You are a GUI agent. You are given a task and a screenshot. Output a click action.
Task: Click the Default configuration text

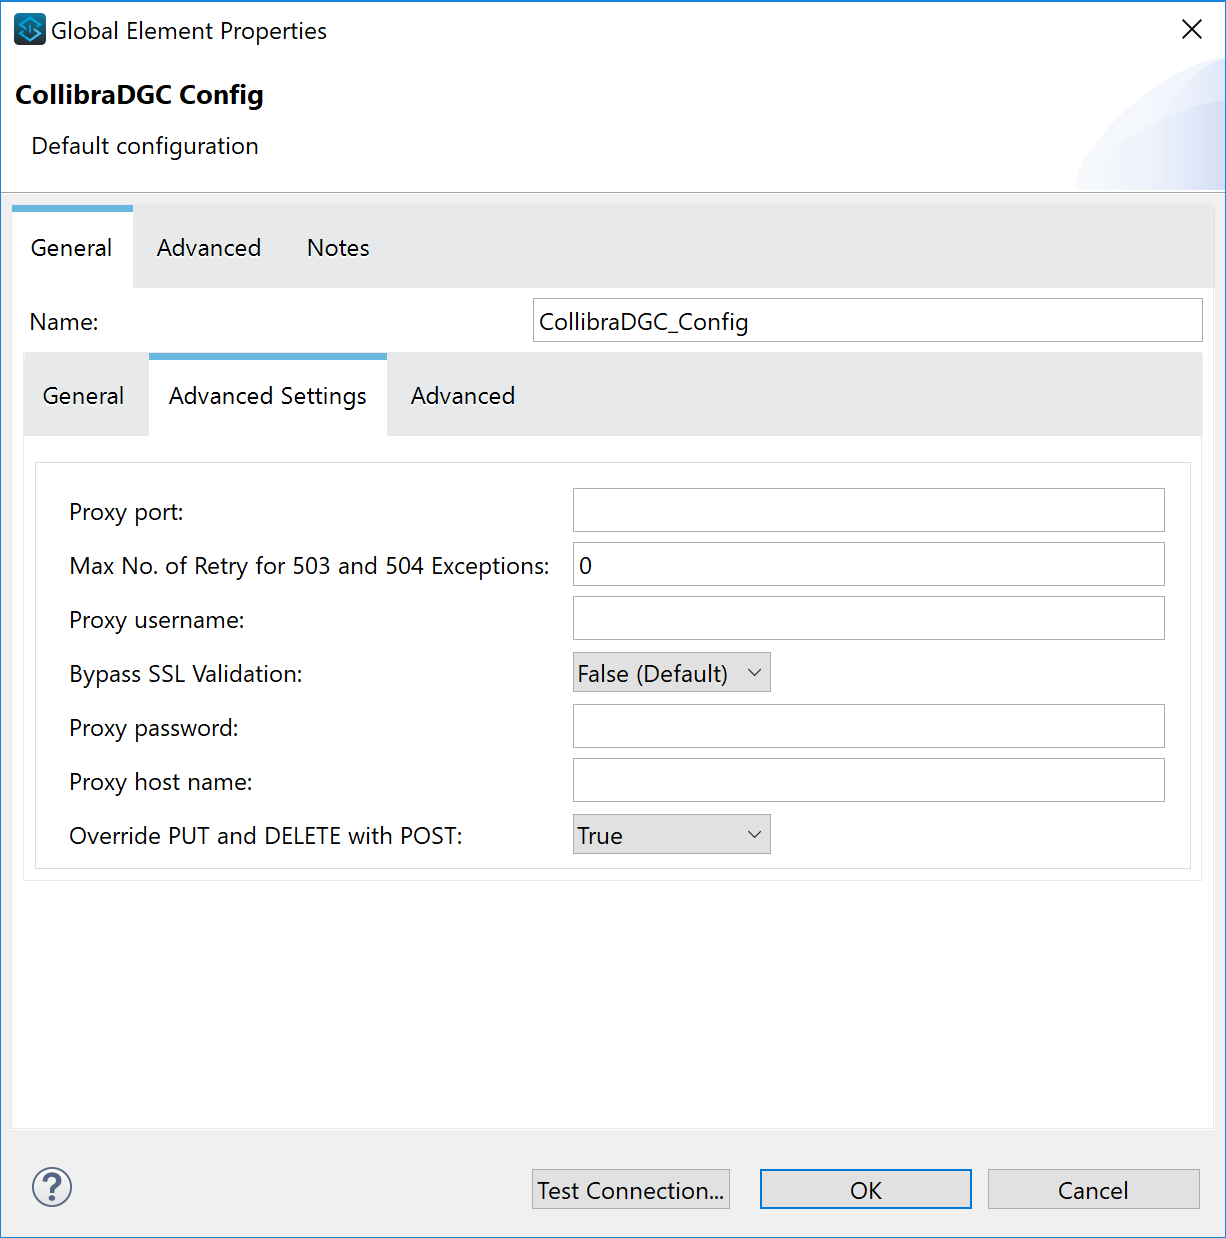[x=145, y=146]
